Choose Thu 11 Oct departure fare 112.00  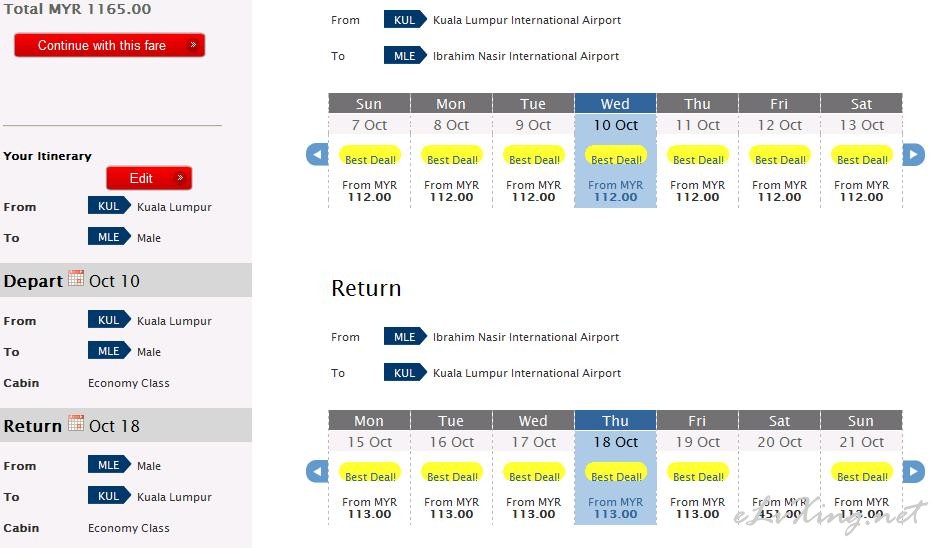click(x=698, y=191)
